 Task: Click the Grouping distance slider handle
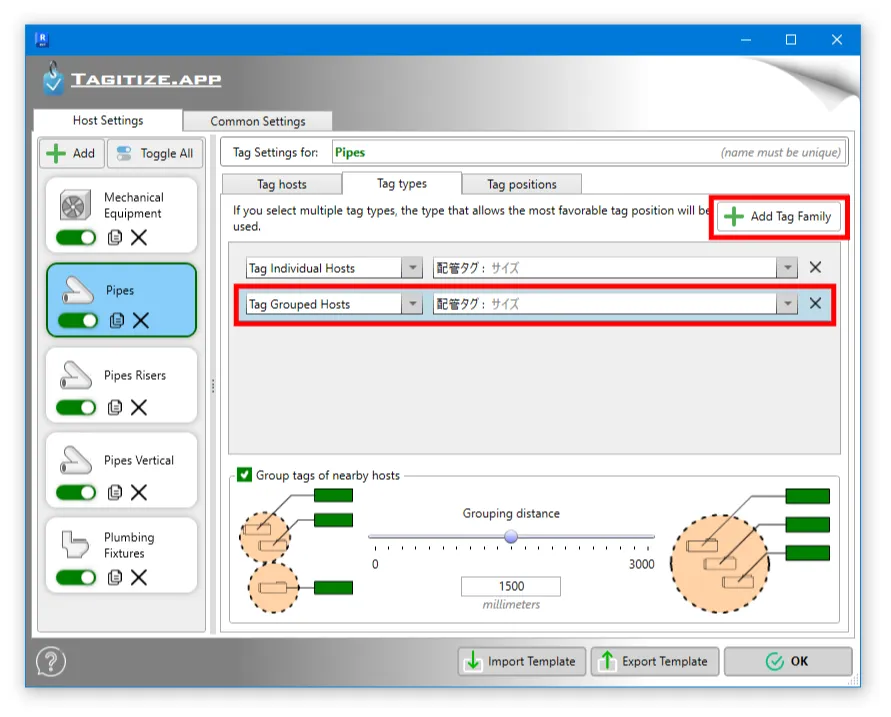coord(511,537)
